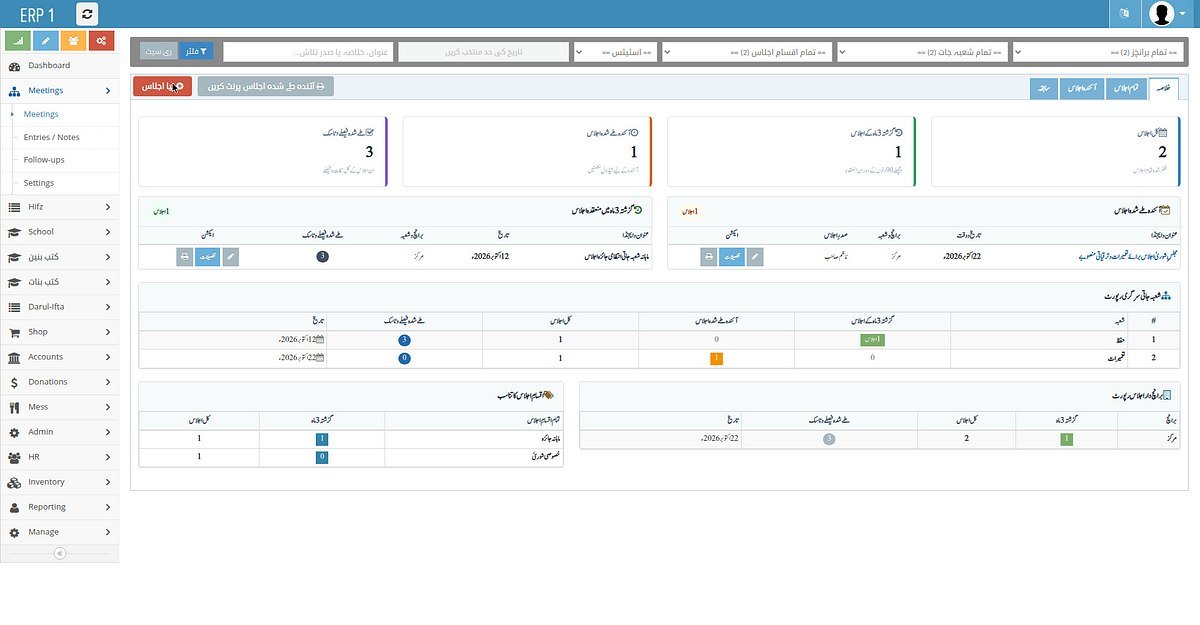The height and width of the screenshot is (625, 1200).
Task: Print the past meeting dated 12
Action: [x=185, y=257]
